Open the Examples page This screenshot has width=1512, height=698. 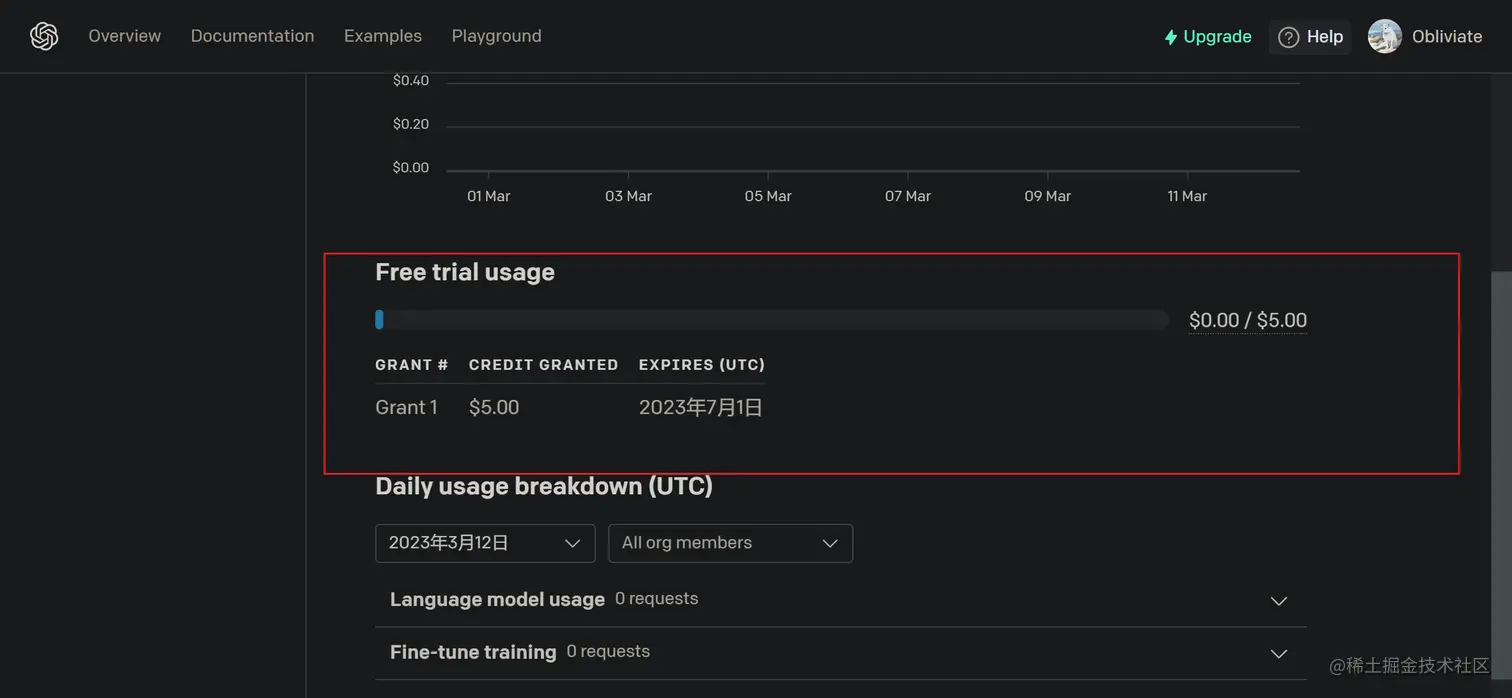point(383,36)
